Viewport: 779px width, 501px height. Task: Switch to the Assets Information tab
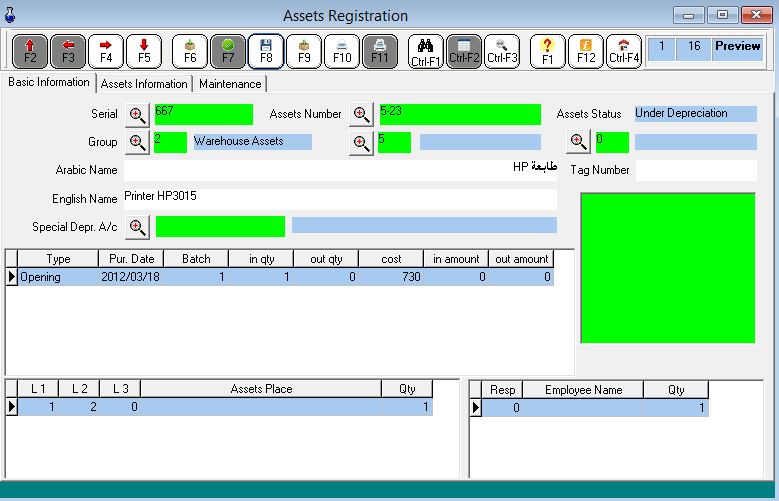(x=144, y=84)
